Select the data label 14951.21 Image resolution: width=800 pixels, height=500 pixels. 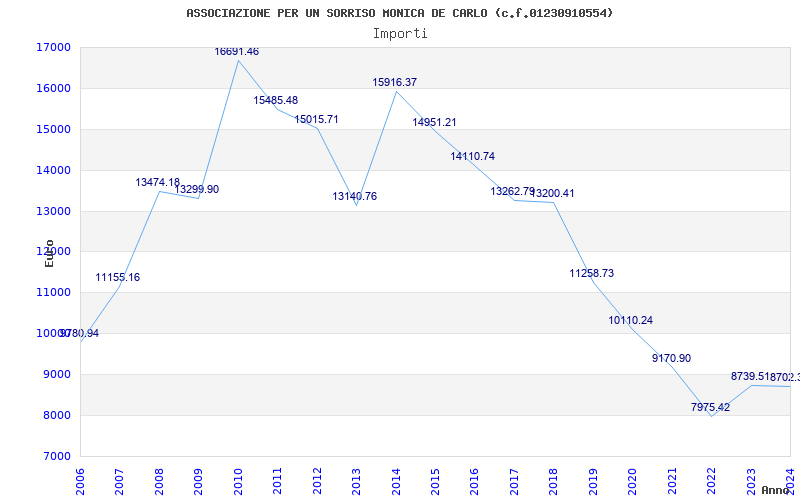(434, 122)
